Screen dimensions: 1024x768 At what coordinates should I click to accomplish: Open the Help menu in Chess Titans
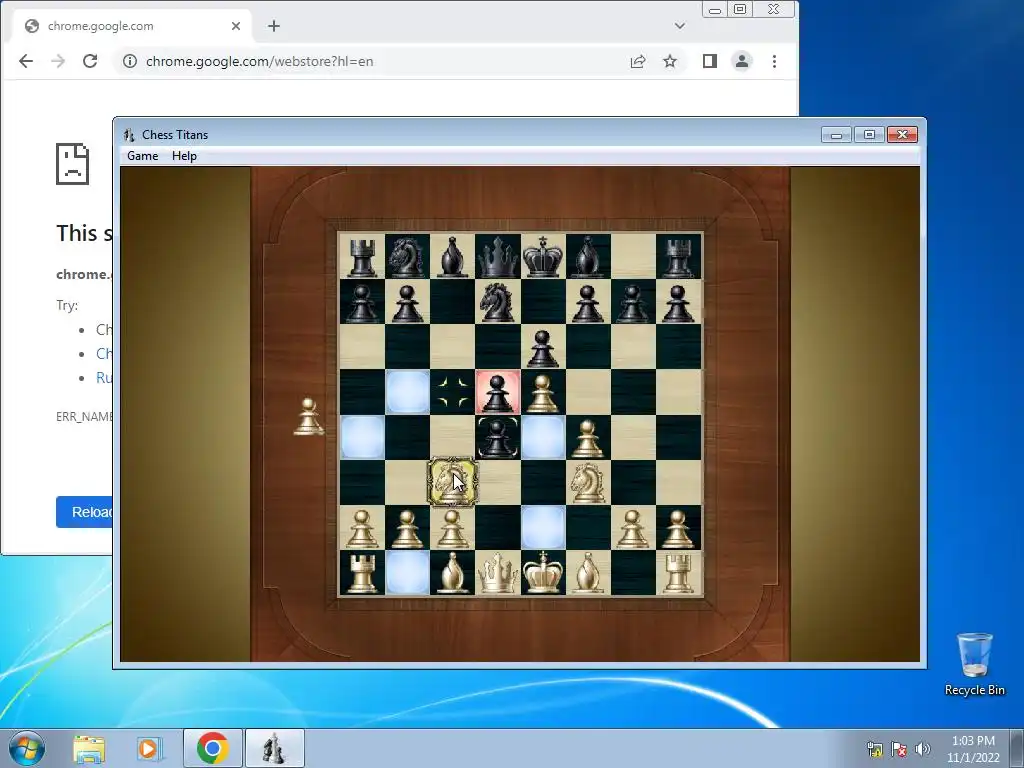coord(184,155)
